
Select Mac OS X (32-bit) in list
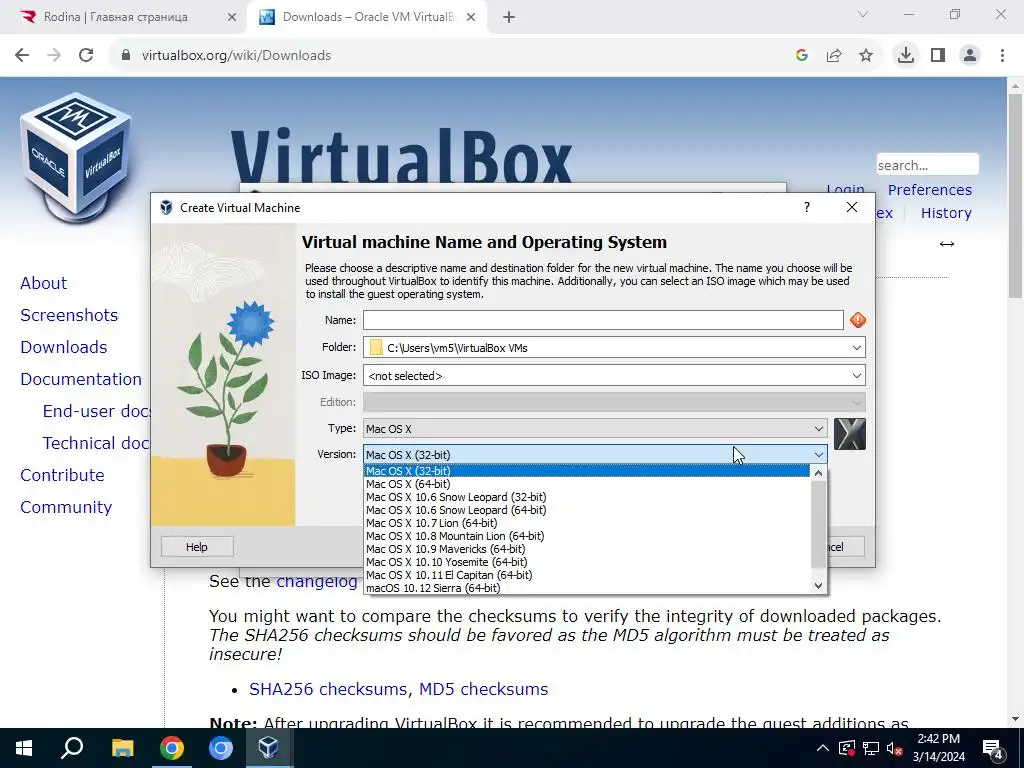[586, 471]
